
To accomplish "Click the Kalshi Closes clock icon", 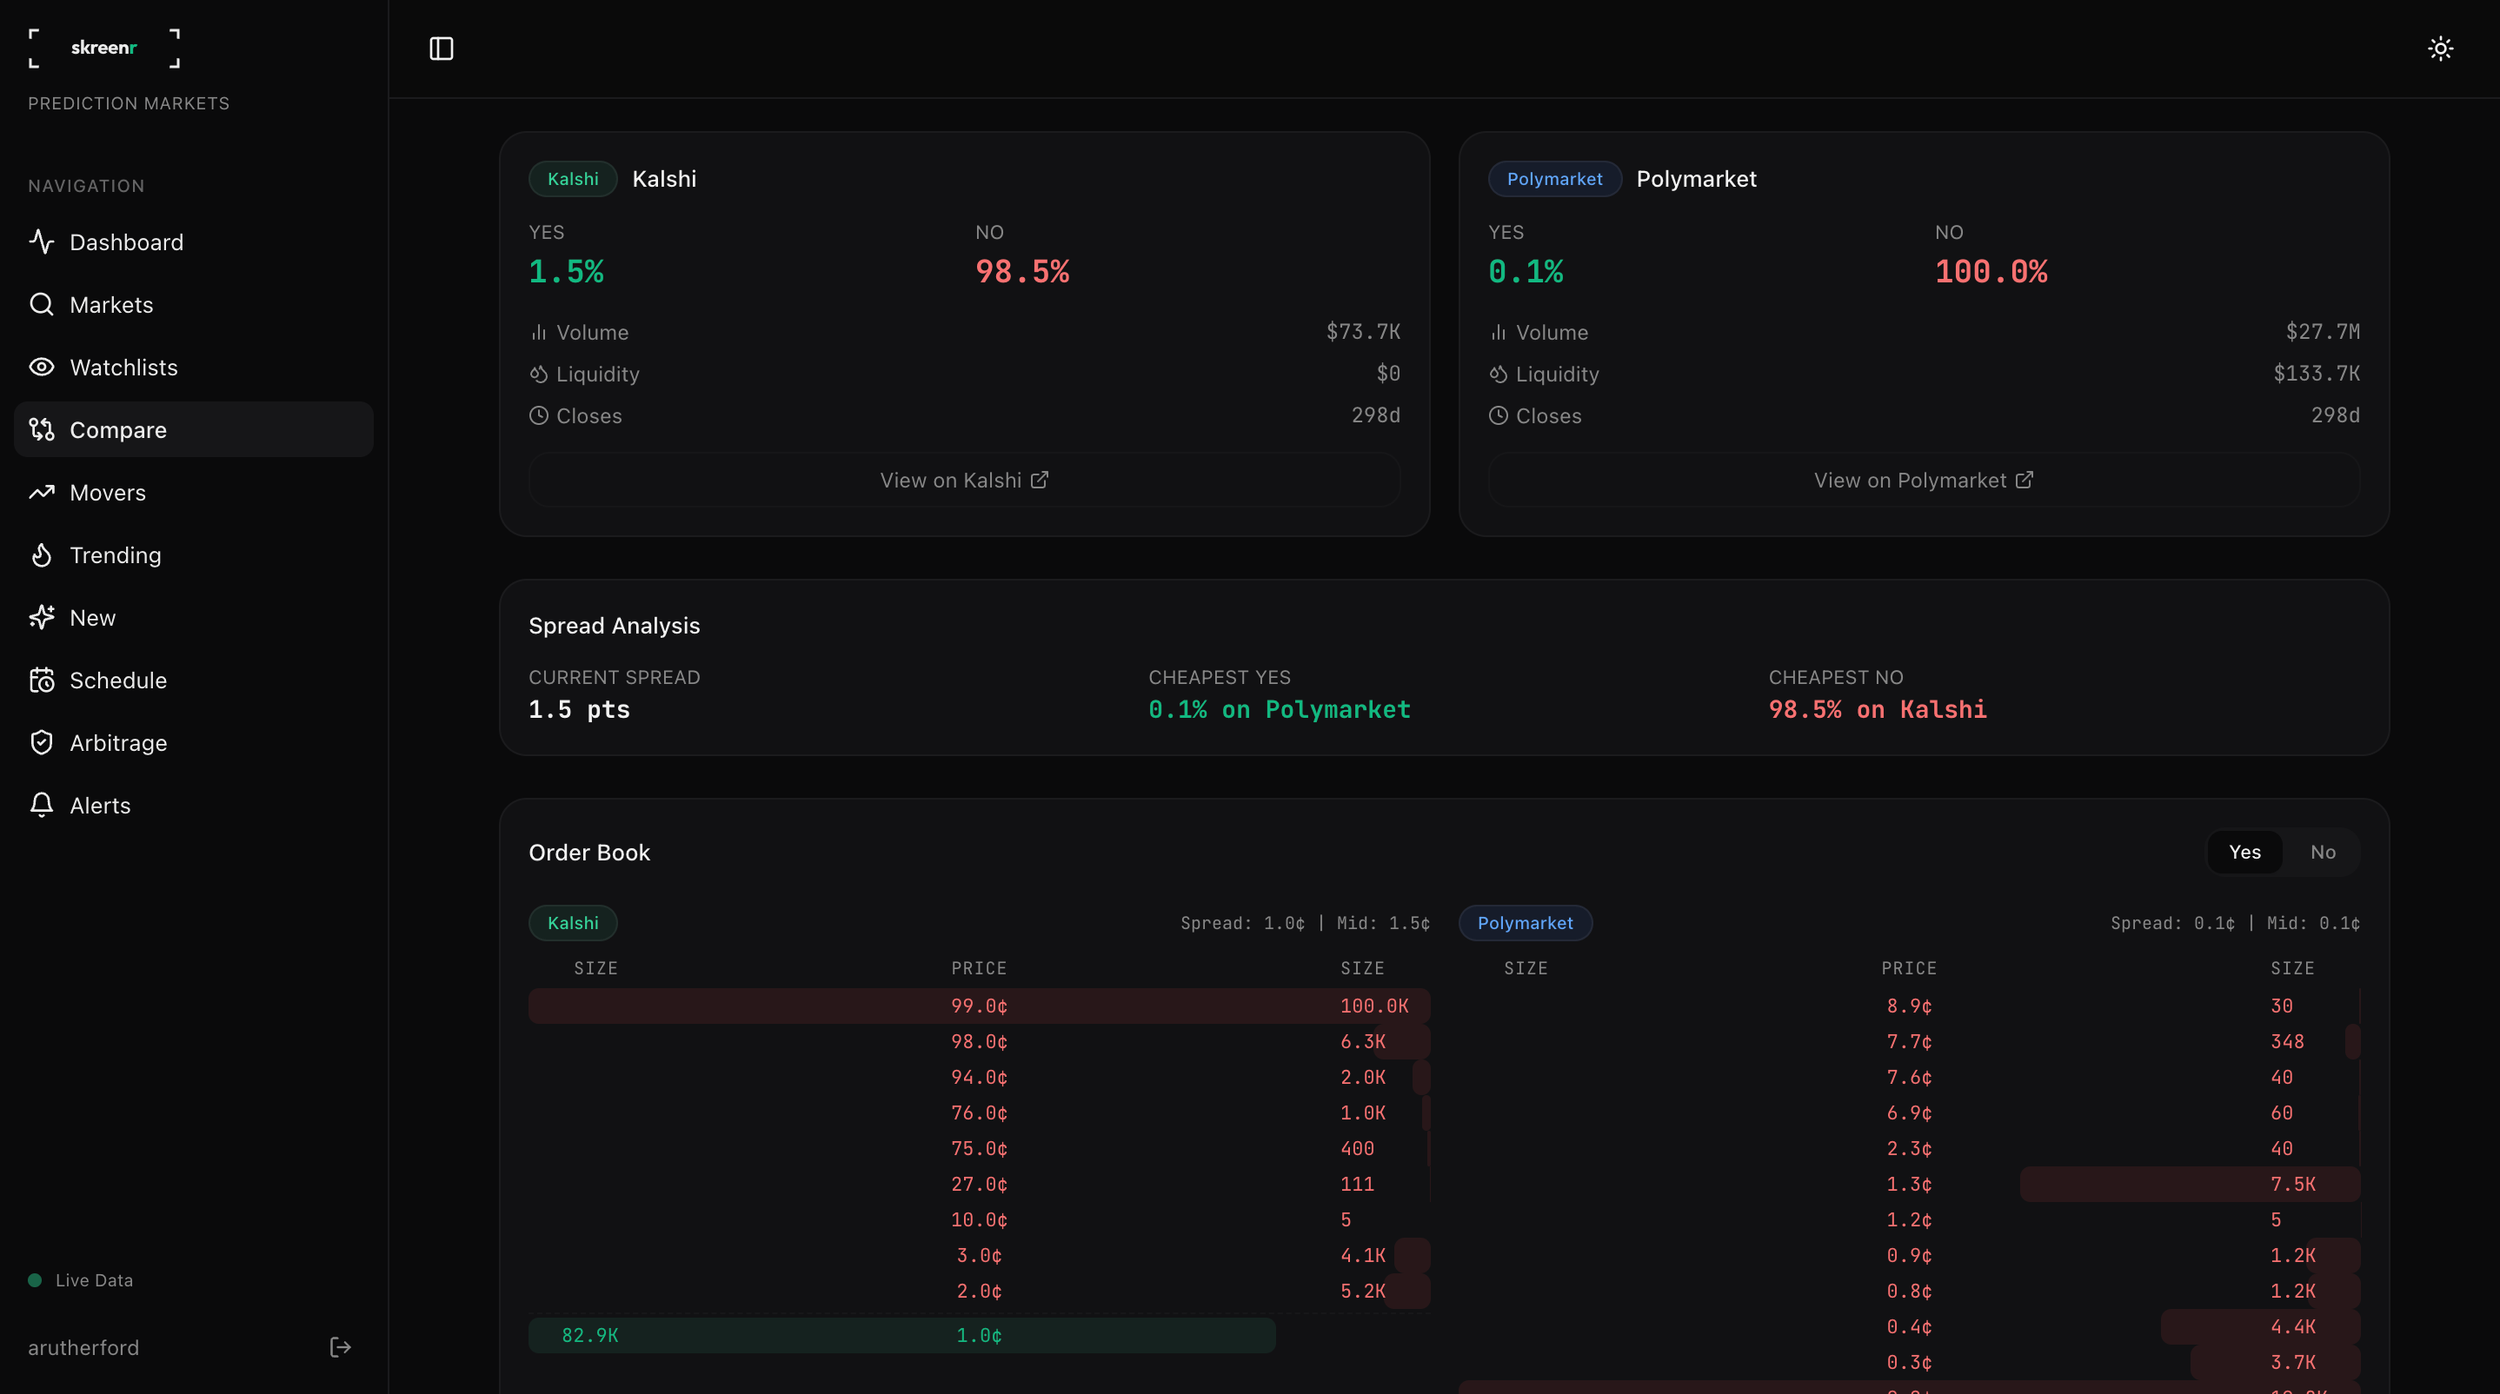I will click(x=538, y=415).
